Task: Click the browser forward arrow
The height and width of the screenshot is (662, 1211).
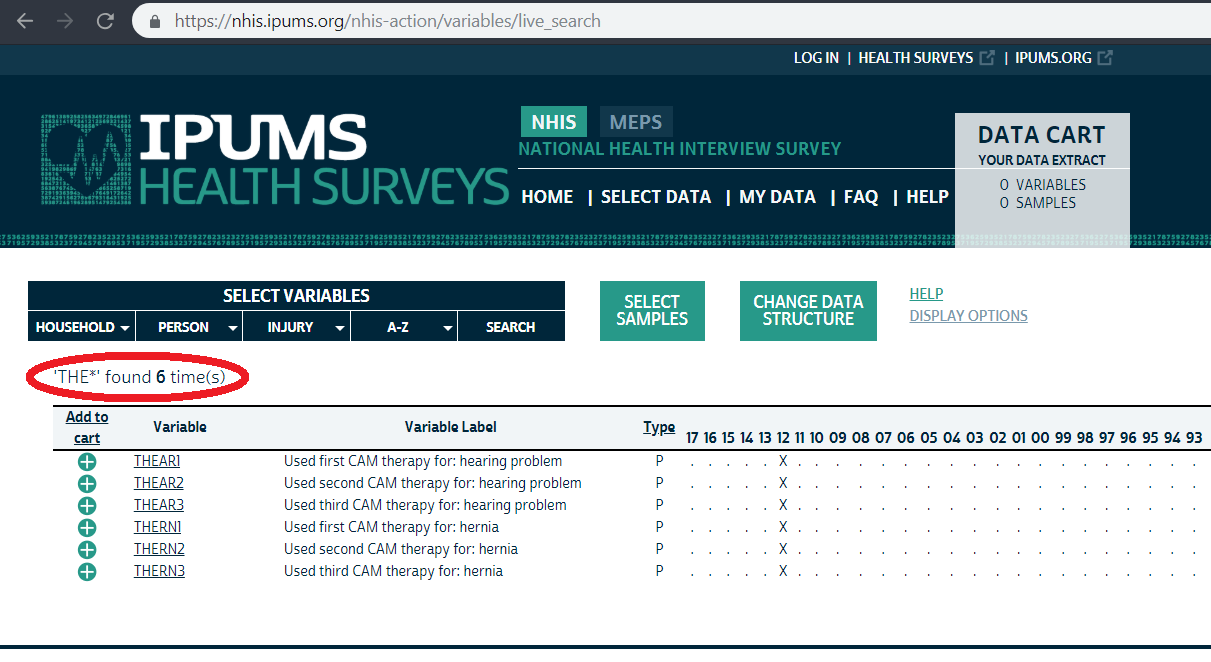Action: (x=64, y=20)
